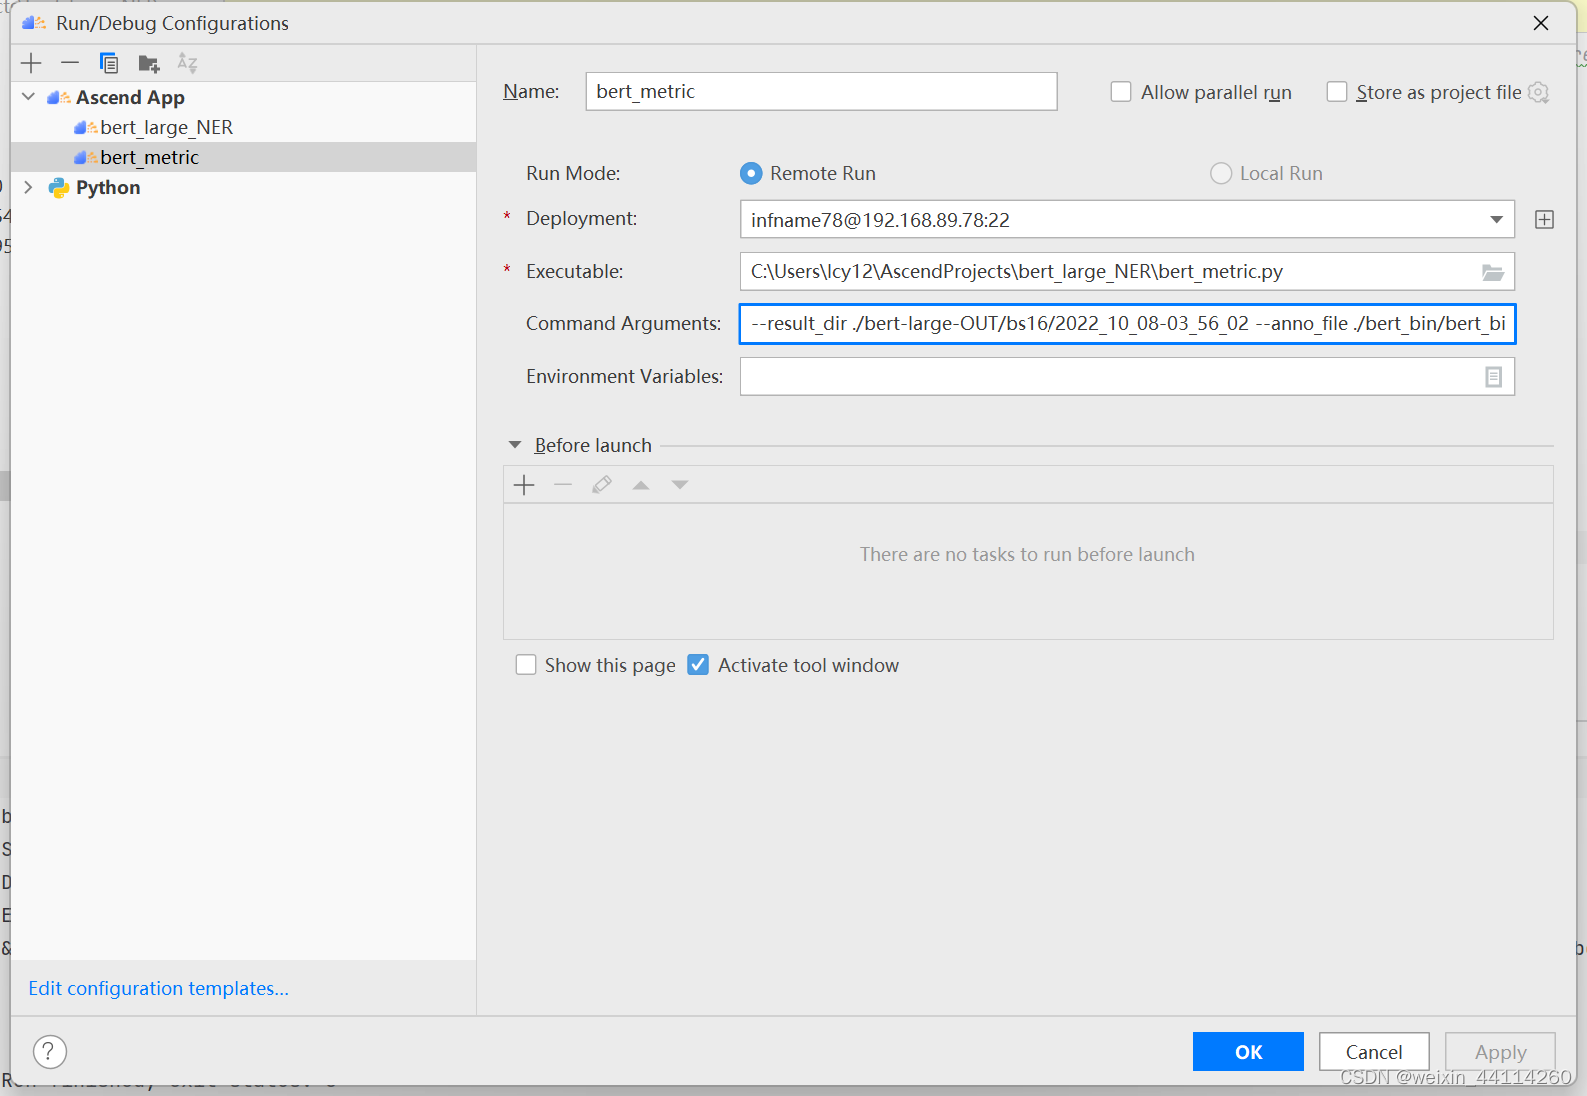
Task: Select the Remote Run radio button
Action: pyautogui.click(x=751, y=174)
